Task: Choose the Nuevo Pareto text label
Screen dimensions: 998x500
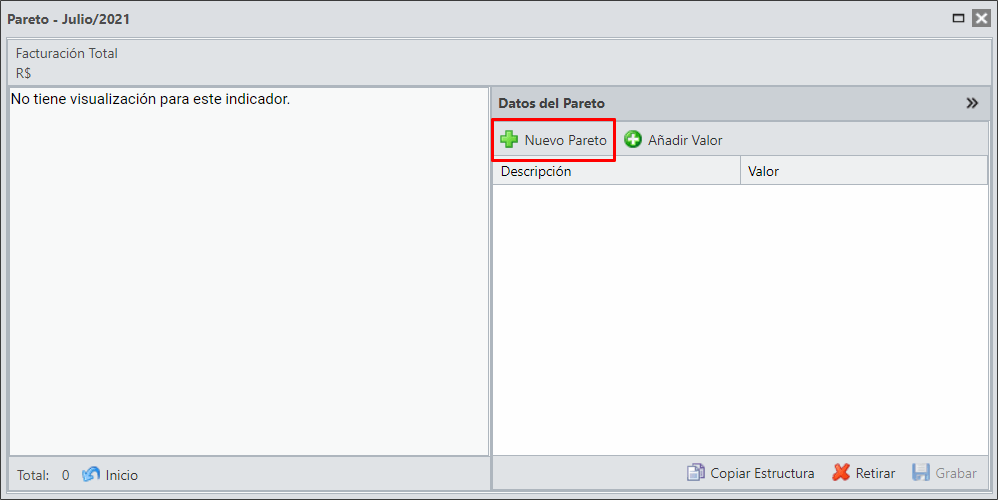Action: click(565, 140)
